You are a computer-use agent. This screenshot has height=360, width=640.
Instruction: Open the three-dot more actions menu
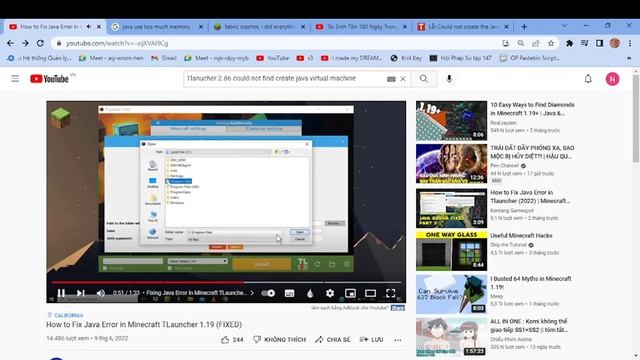[x=398, y=340]
